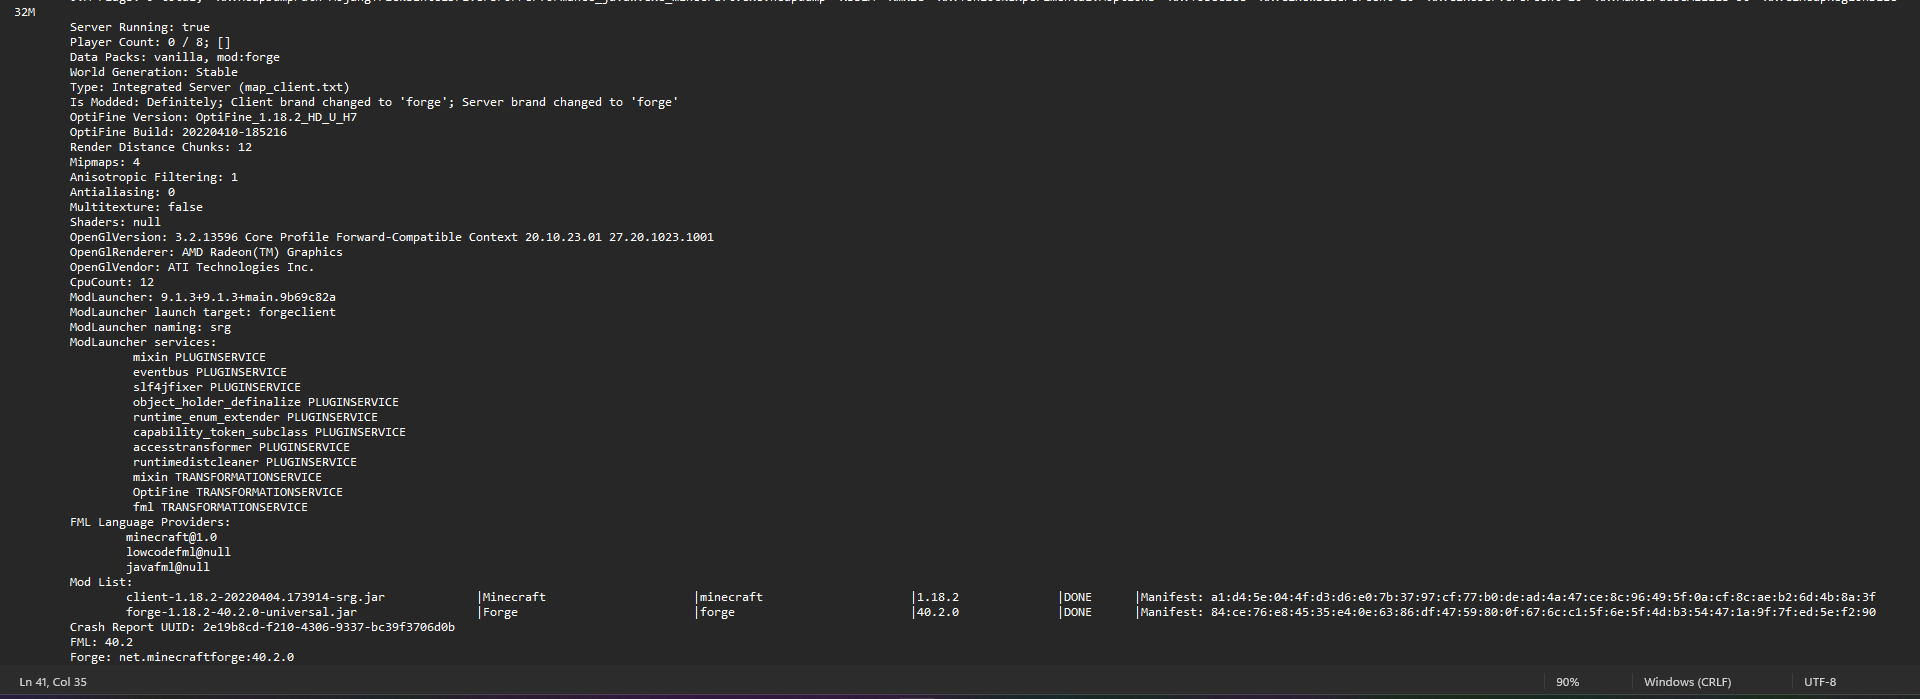1920x699 pixels.
Task: Click the '|Minecraft' mod name cell
Action: pyautogui.click(x=512, y=597)
